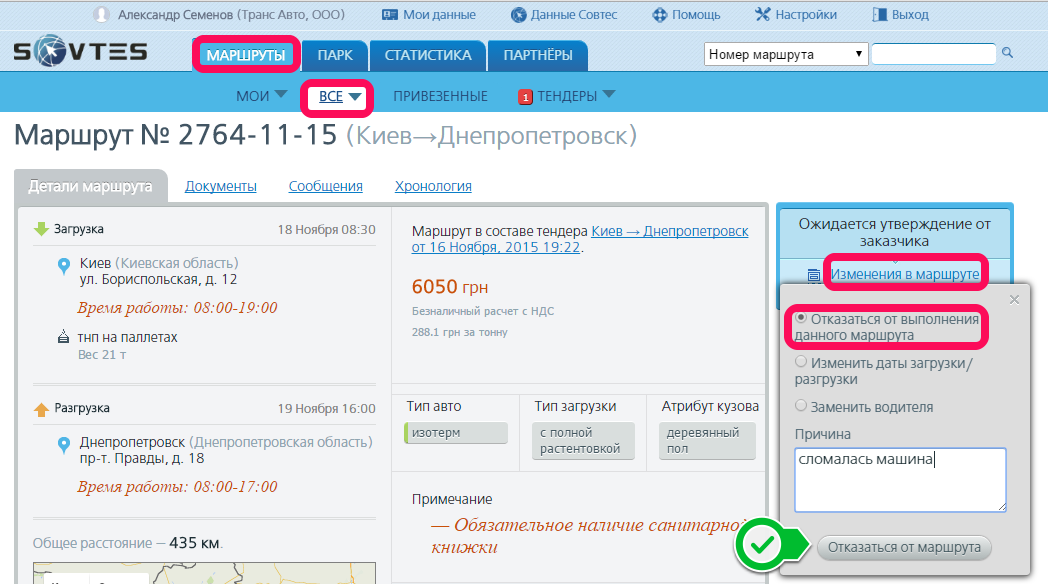Click Настройки link text
This screenshot has height=584, width=1048.
point(806,15)
